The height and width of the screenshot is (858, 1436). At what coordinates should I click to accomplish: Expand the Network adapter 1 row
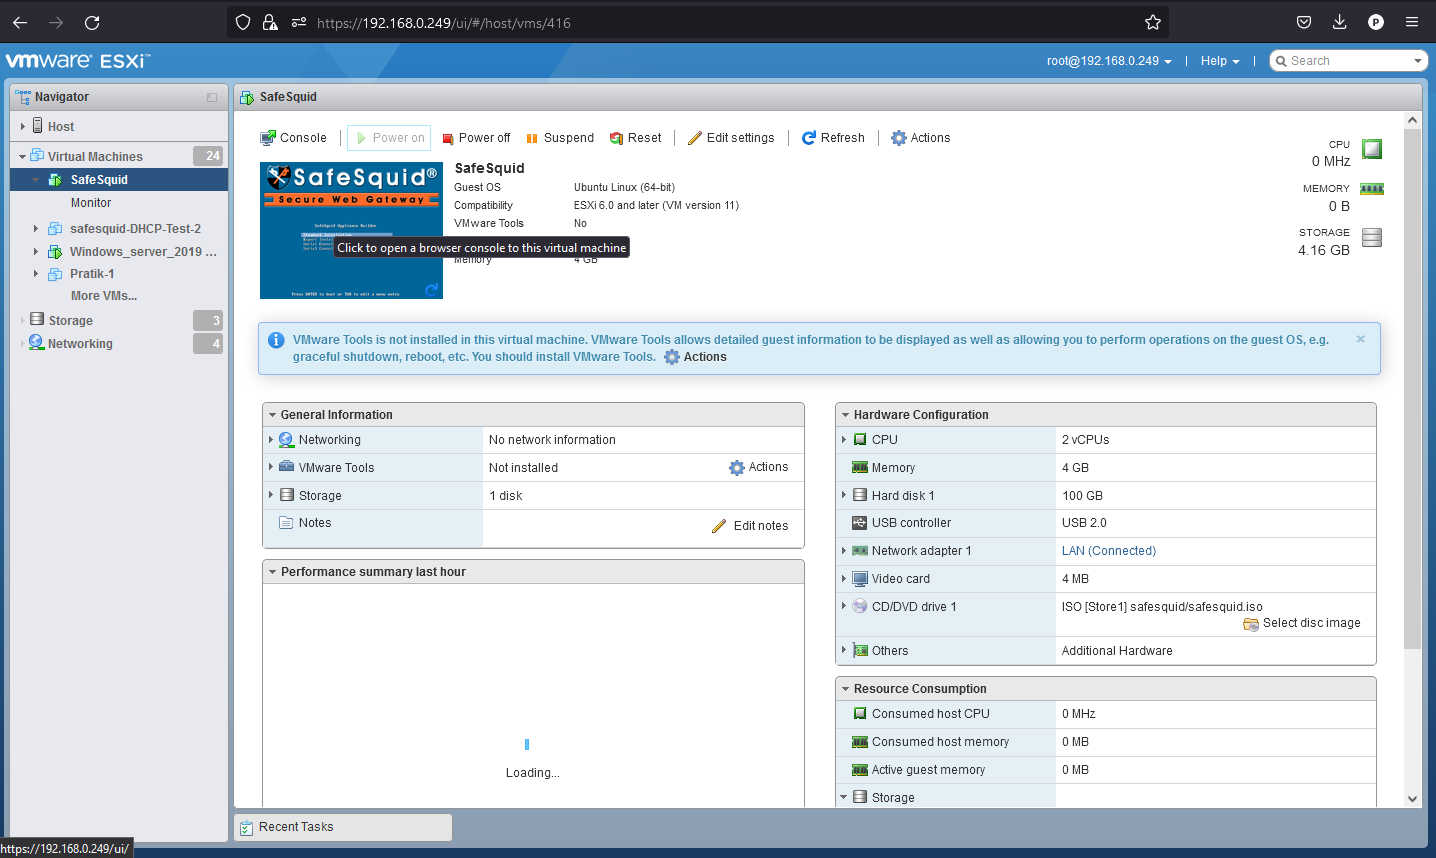844,551
